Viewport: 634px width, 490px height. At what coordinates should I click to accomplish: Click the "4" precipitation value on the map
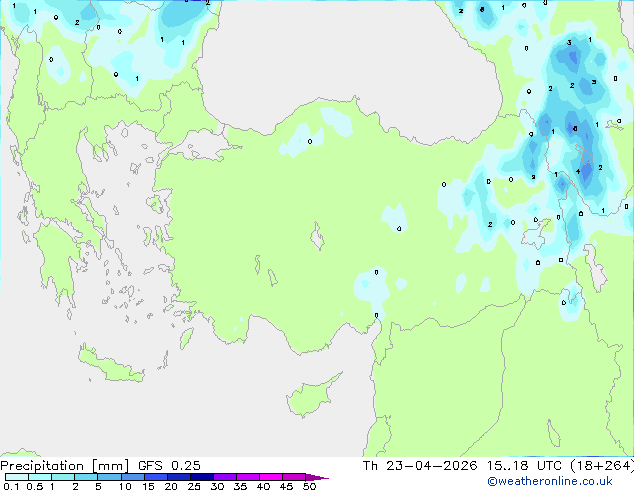578,171
